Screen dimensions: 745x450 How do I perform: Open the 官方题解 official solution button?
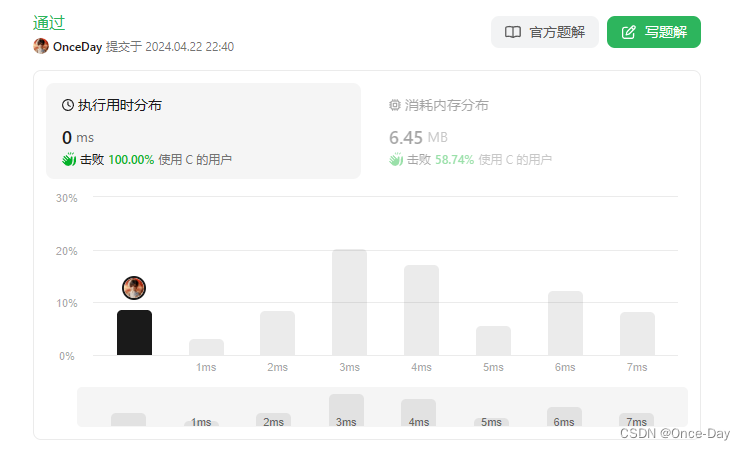[544, 32]
